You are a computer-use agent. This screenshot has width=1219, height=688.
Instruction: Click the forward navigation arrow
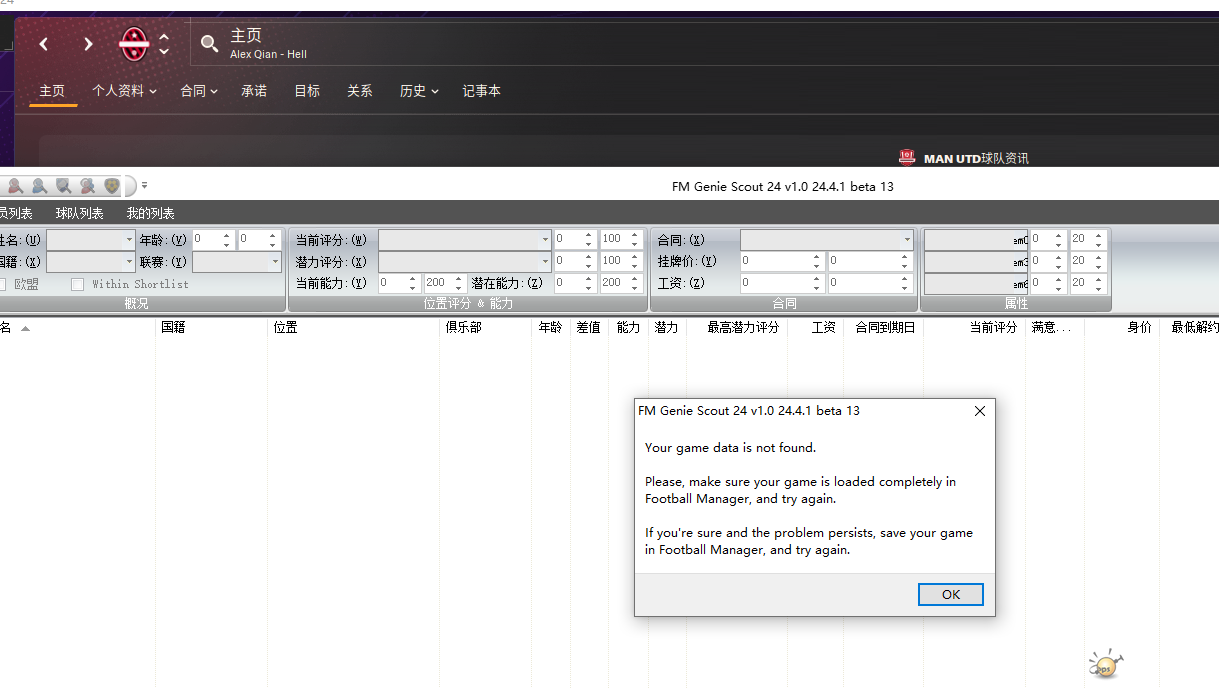tap(88, 44)
